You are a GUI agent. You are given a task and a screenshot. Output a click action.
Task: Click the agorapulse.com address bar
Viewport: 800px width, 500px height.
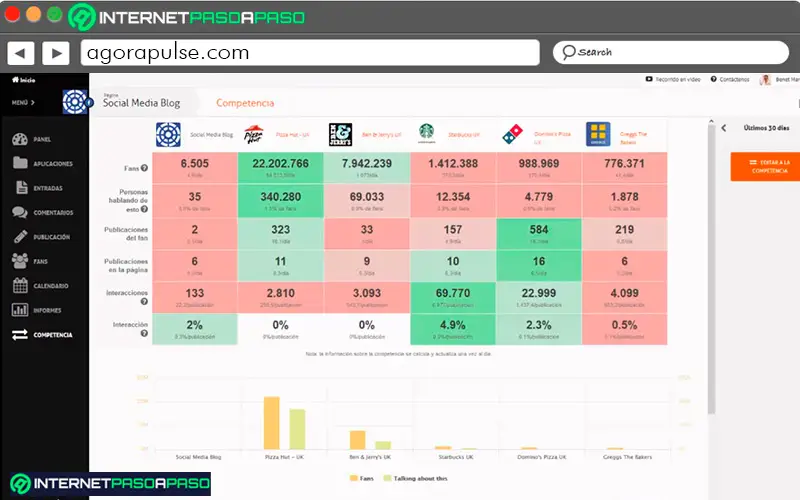[x=310, y=53]
